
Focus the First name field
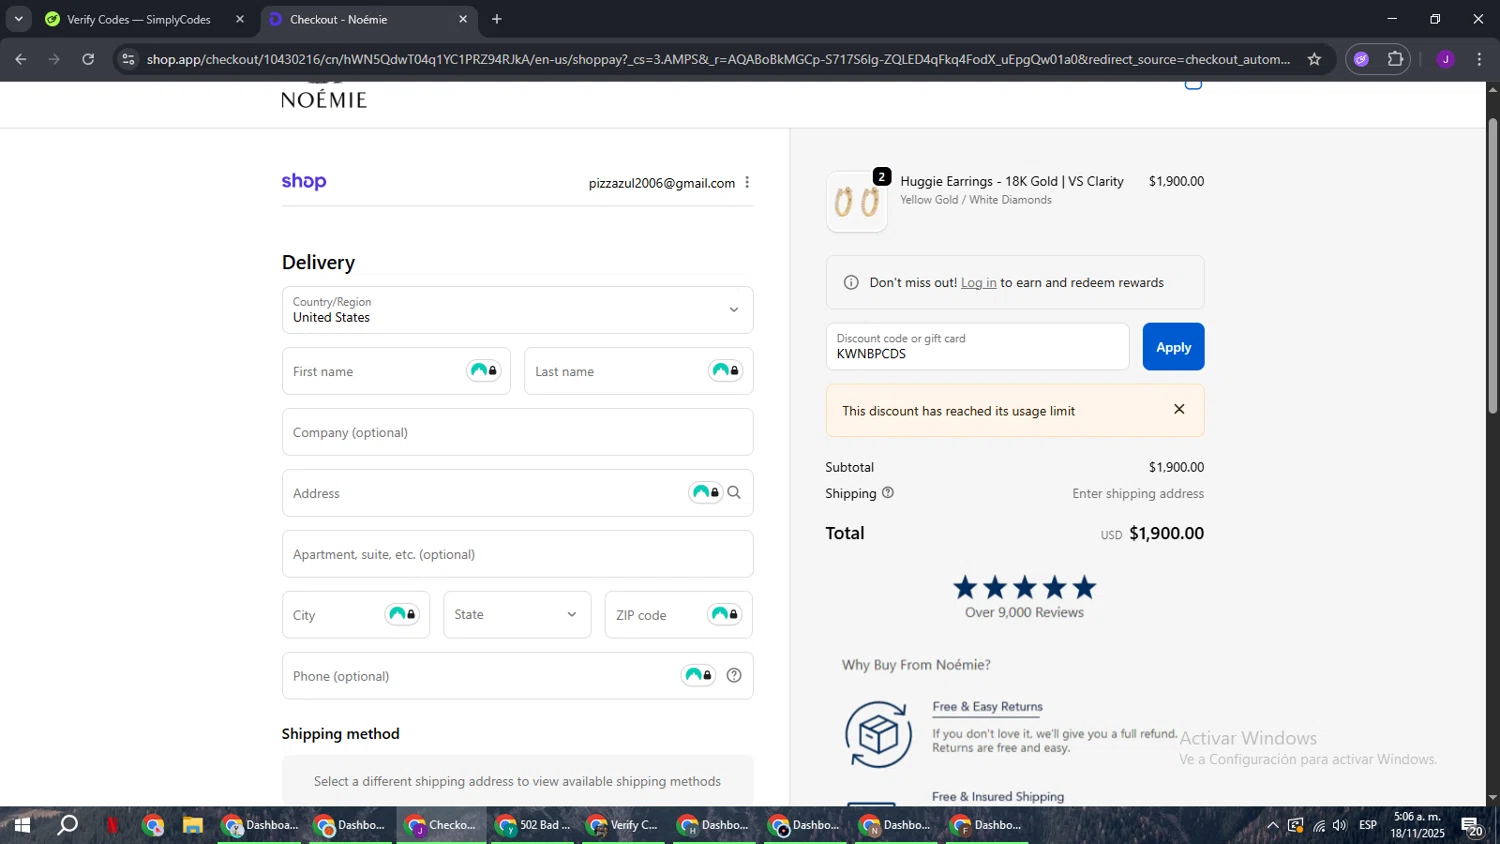tap(396, 371)
